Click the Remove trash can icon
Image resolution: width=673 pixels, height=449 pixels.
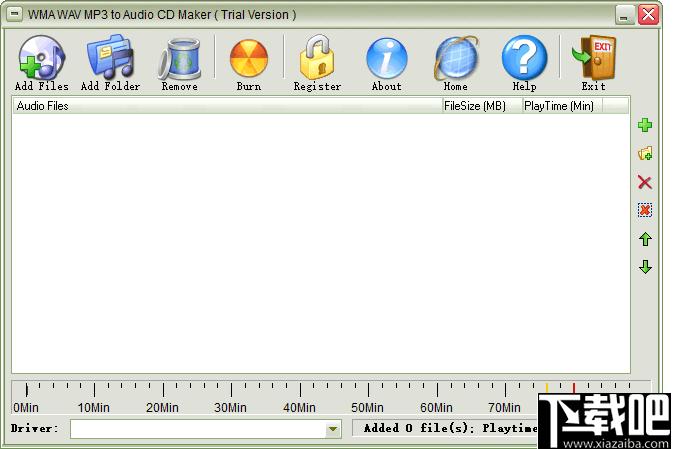tap(179, 64)
